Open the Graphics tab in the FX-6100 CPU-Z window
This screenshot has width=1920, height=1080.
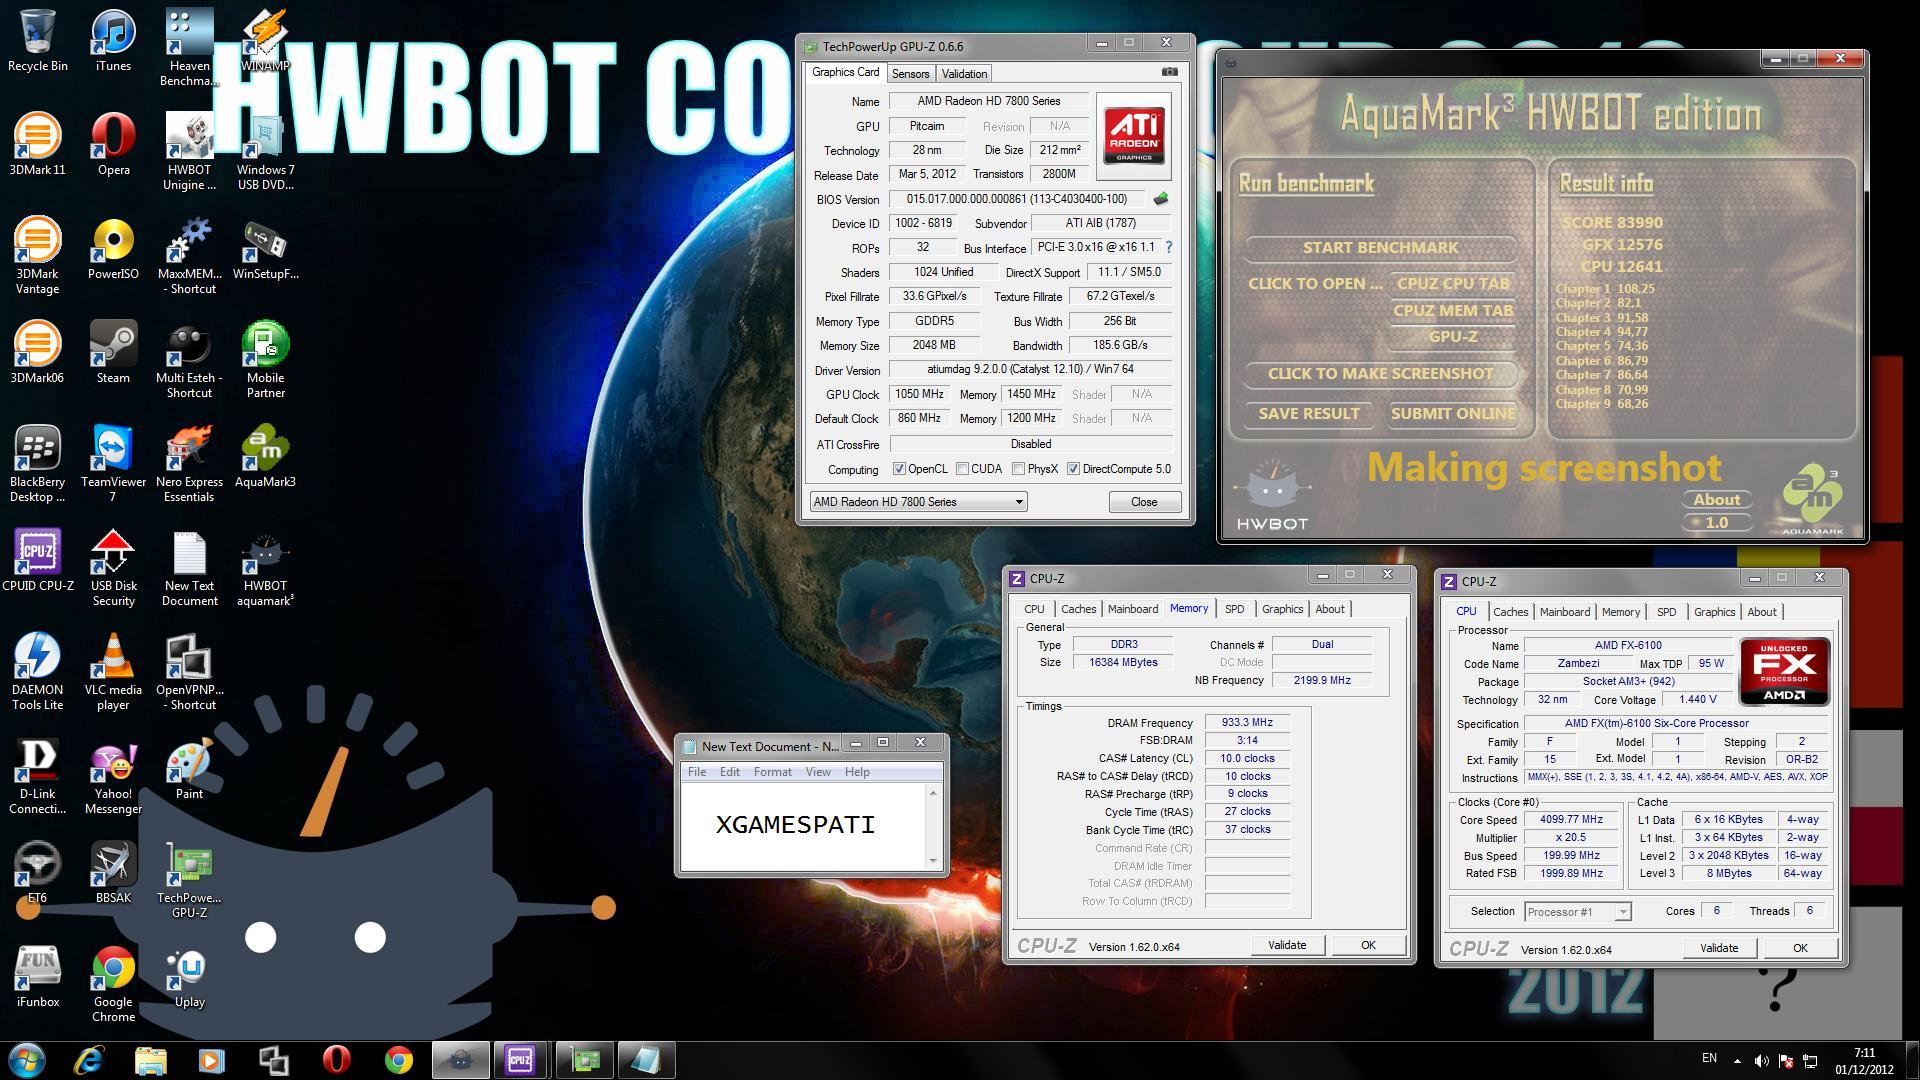pos(1714,612)
